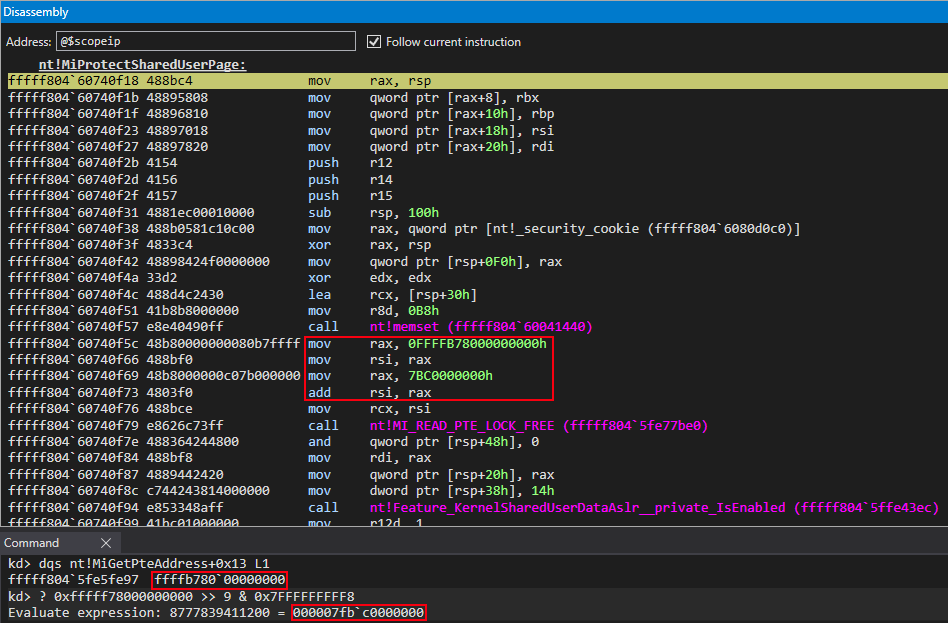Click the Address input field

point(205,42)
